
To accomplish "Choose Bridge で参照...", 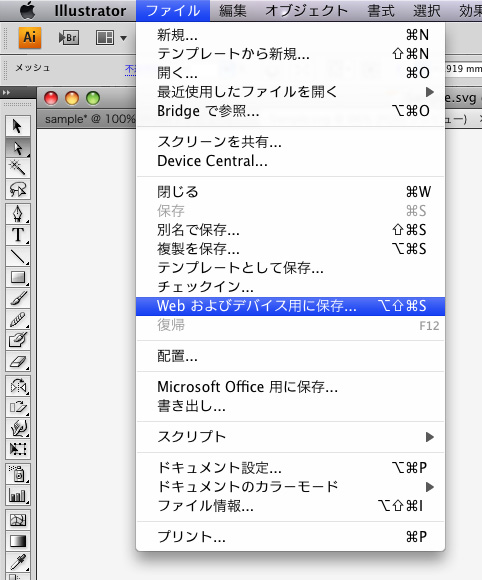I will click(x=290, y=111).
